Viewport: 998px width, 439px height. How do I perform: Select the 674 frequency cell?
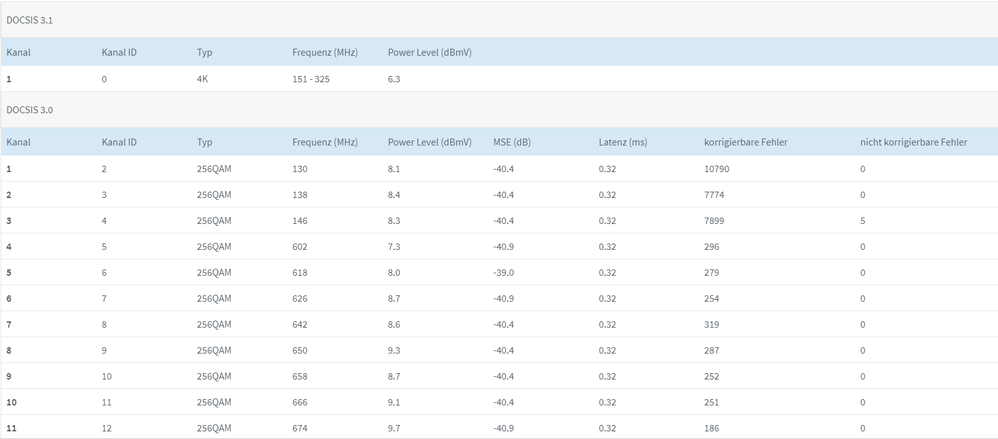pos(300,429)
